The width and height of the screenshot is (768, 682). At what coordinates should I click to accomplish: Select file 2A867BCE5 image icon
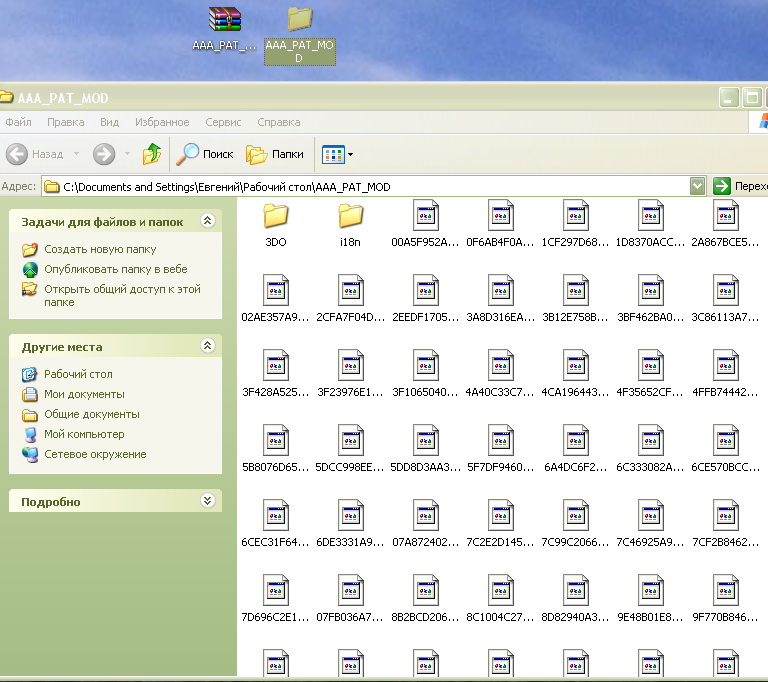point(725,216)
